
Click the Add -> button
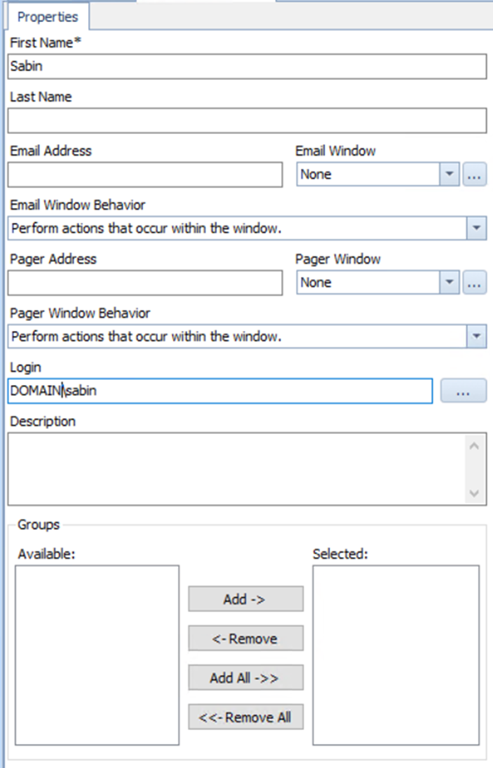point(246,599)
